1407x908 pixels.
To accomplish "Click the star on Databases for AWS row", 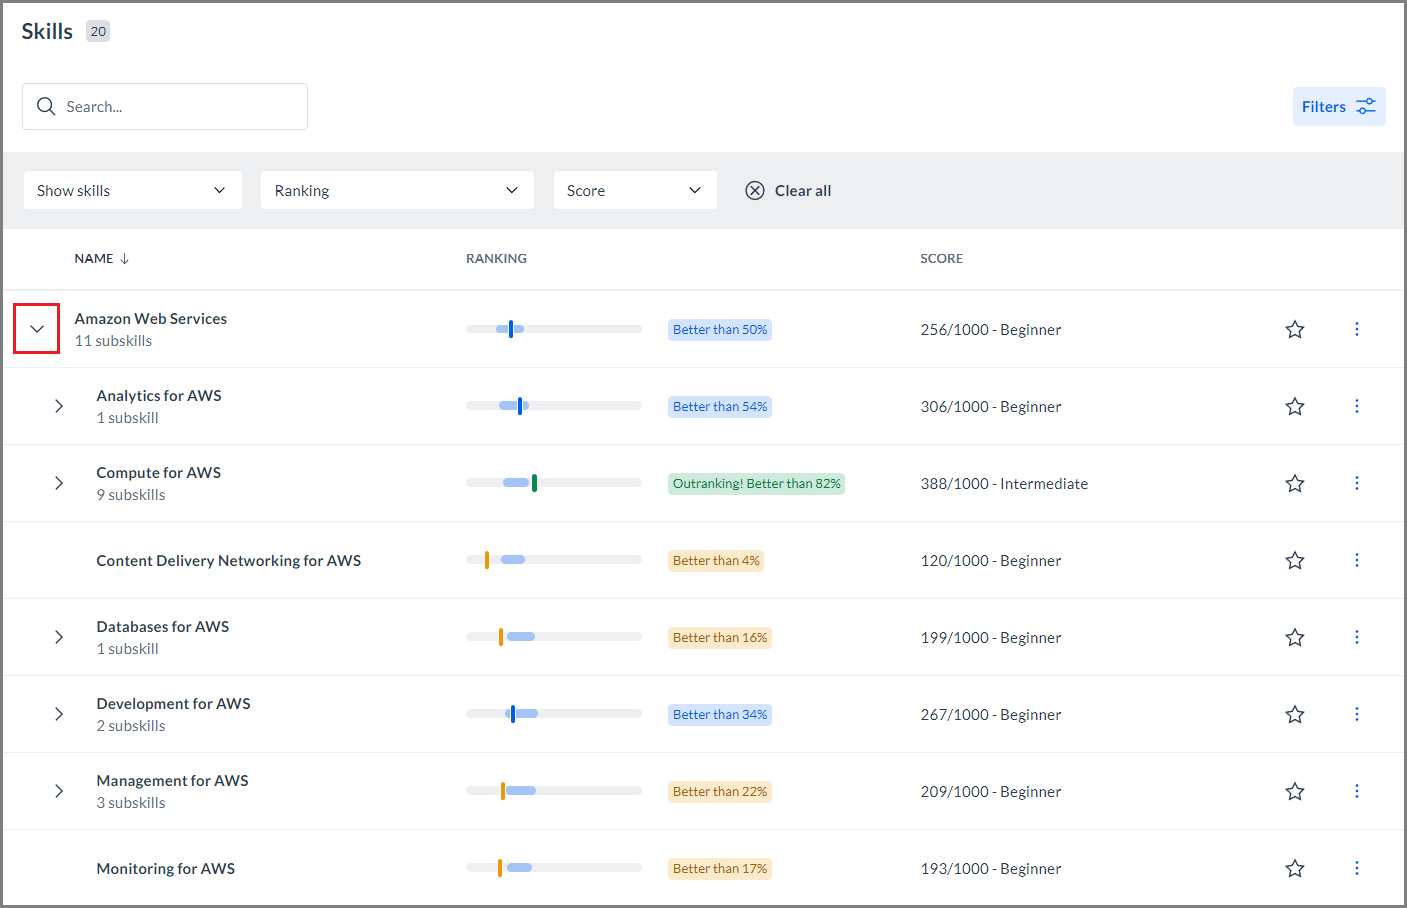I will tap(1294, 637).
